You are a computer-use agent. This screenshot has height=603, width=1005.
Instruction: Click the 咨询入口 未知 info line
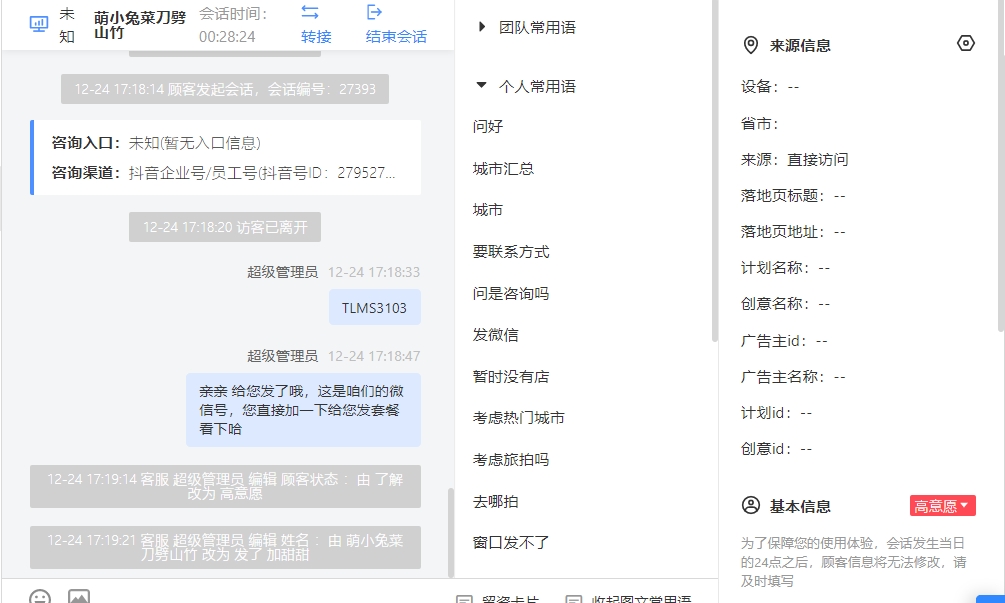coord(156,143)
